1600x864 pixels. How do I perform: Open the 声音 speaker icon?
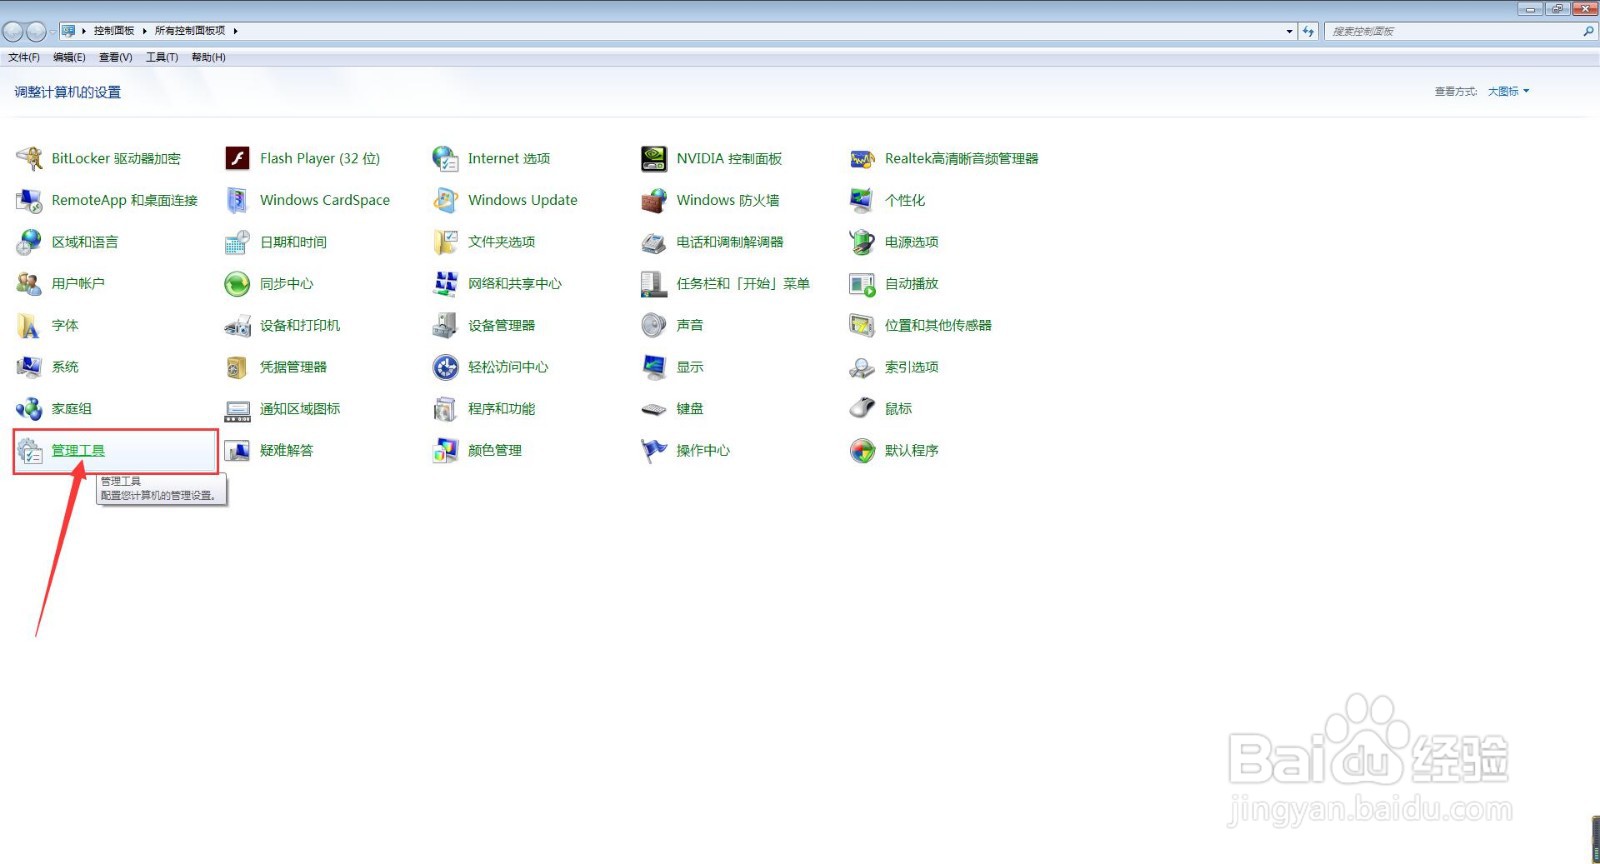point(654,325)
